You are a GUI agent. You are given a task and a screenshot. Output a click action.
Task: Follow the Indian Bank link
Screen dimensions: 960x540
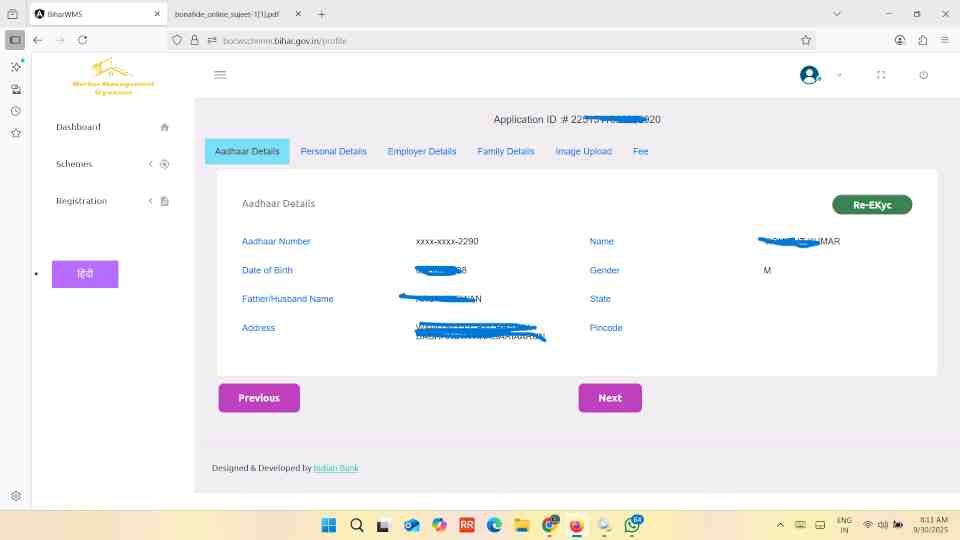click(x=336, y=468)
